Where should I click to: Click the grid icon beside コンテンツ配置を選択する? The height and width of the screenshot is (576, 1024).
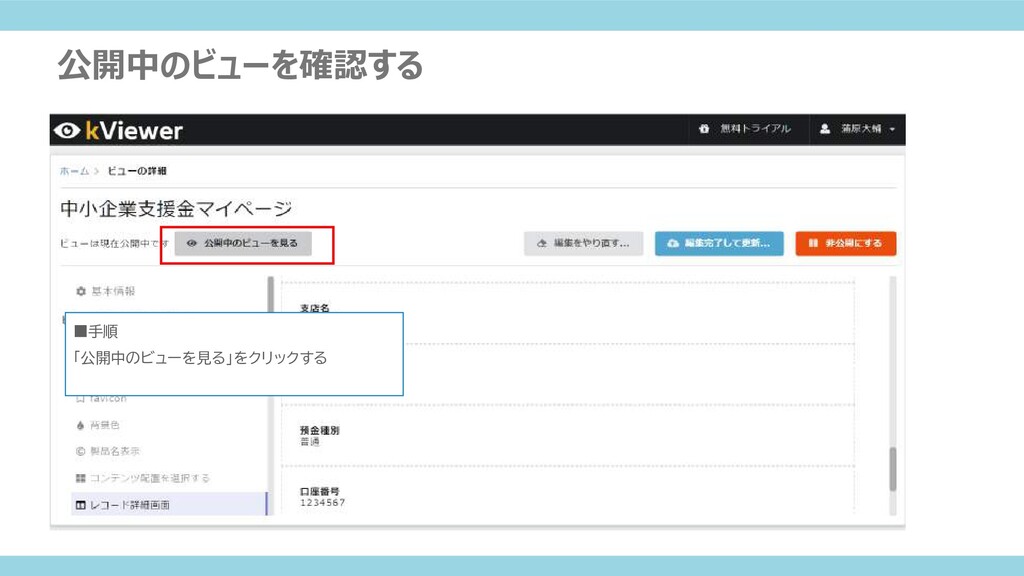tap(80, 478)
